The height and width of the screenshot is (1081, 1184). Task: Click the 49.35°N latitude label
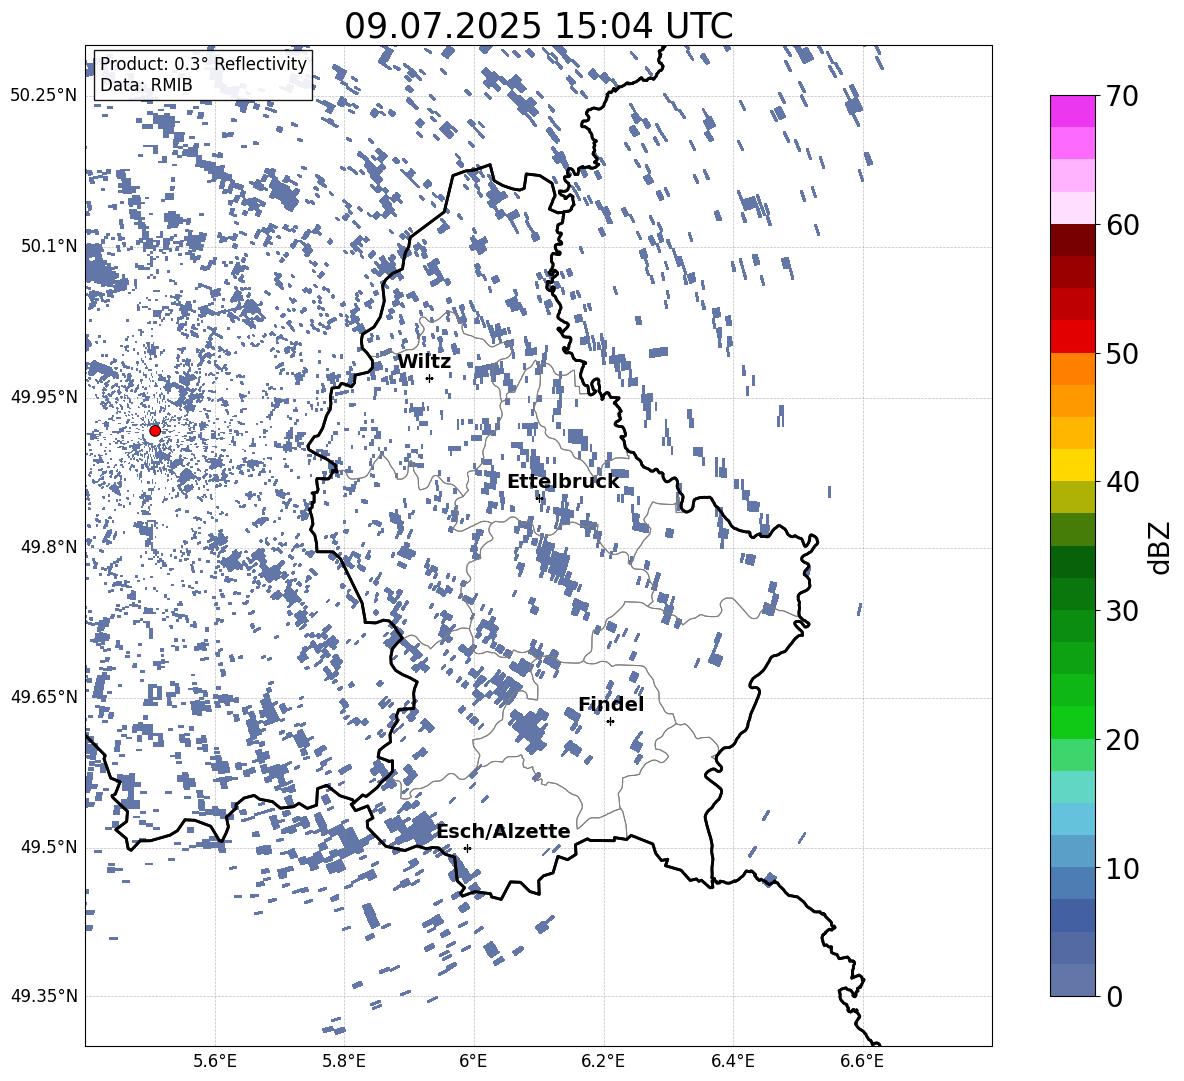tap(44, 996)
